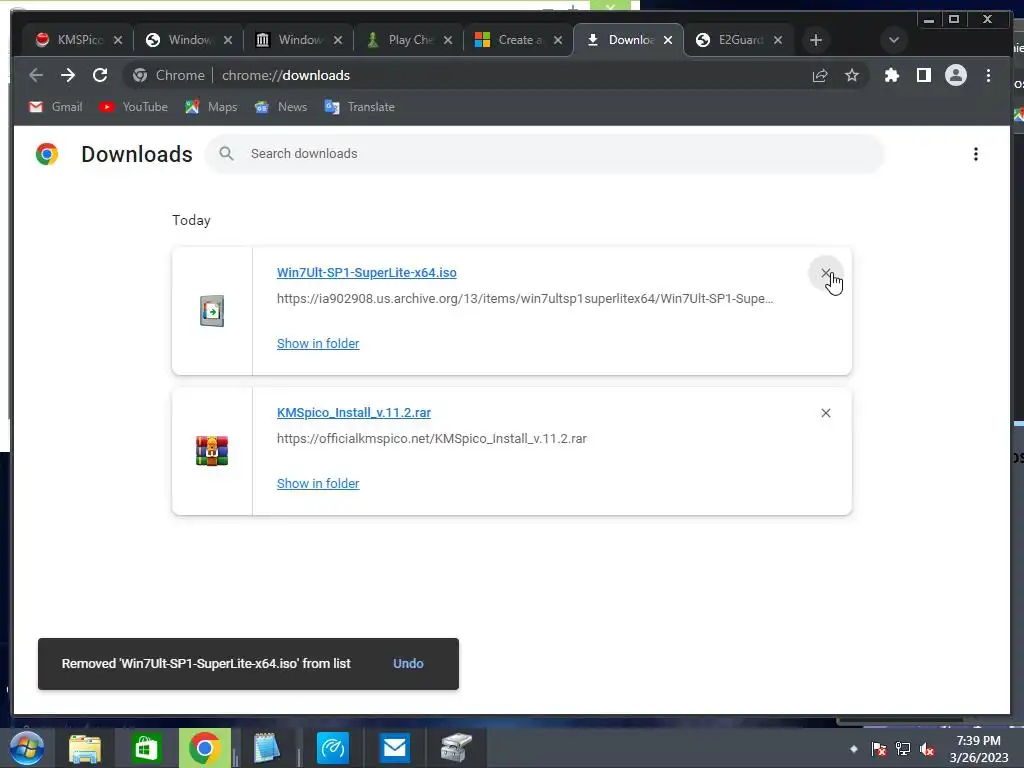Click the Search downloads field

545,154
